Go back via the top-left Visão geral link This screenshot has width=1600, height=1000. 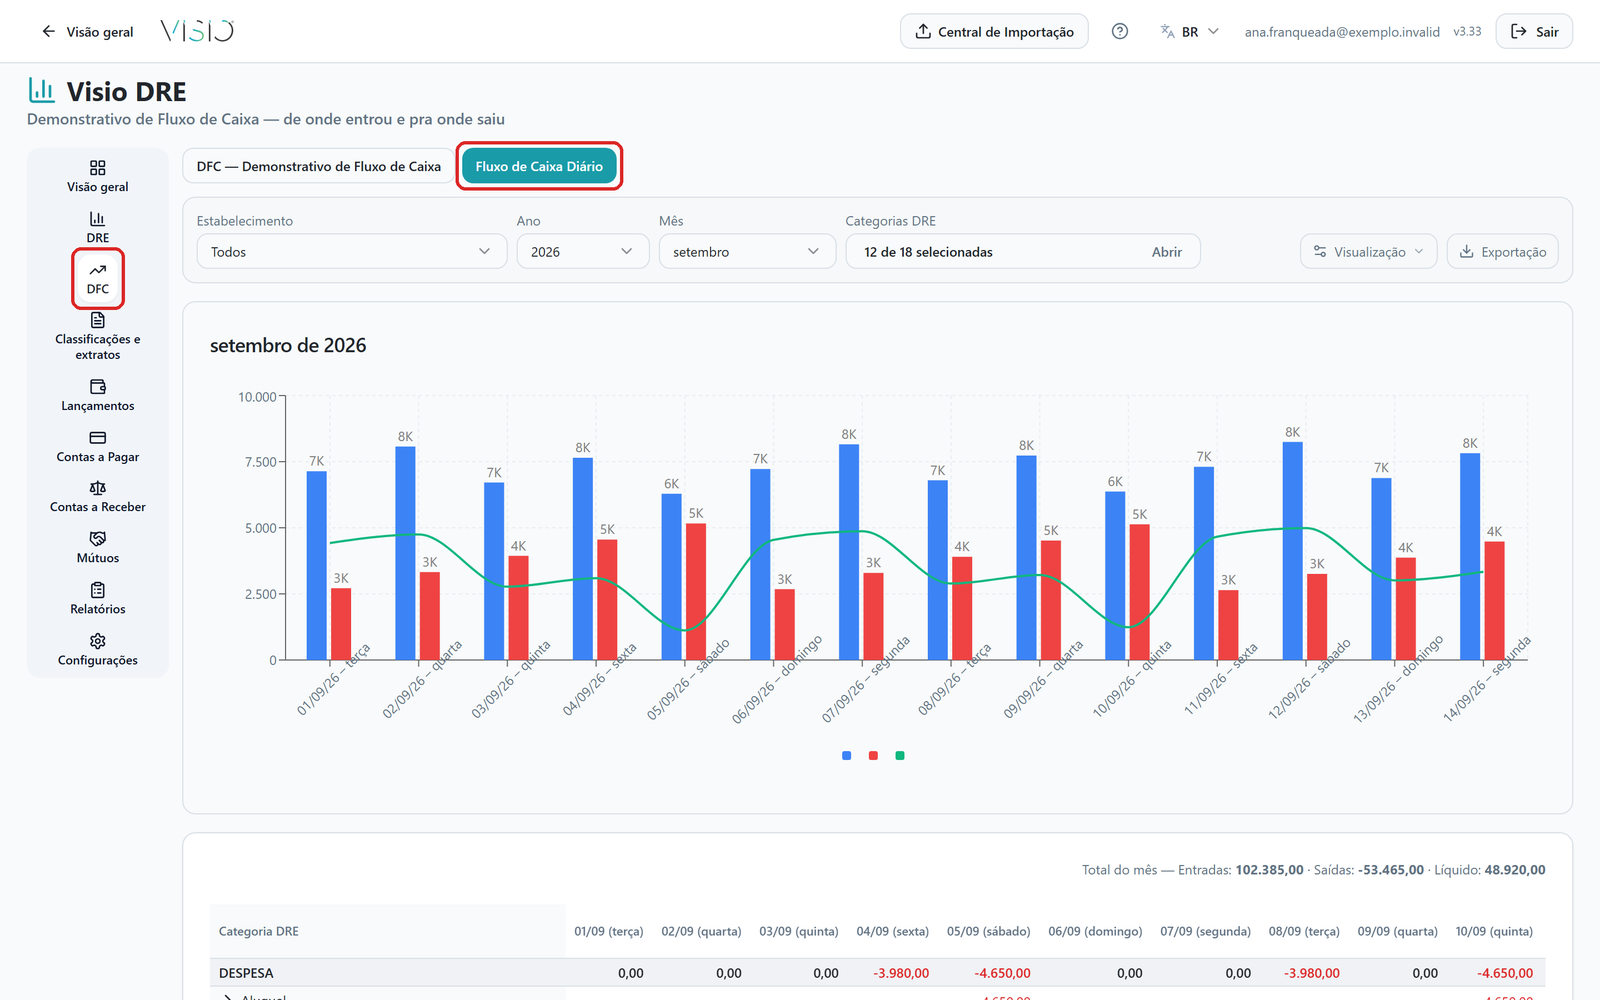(87, 32)
